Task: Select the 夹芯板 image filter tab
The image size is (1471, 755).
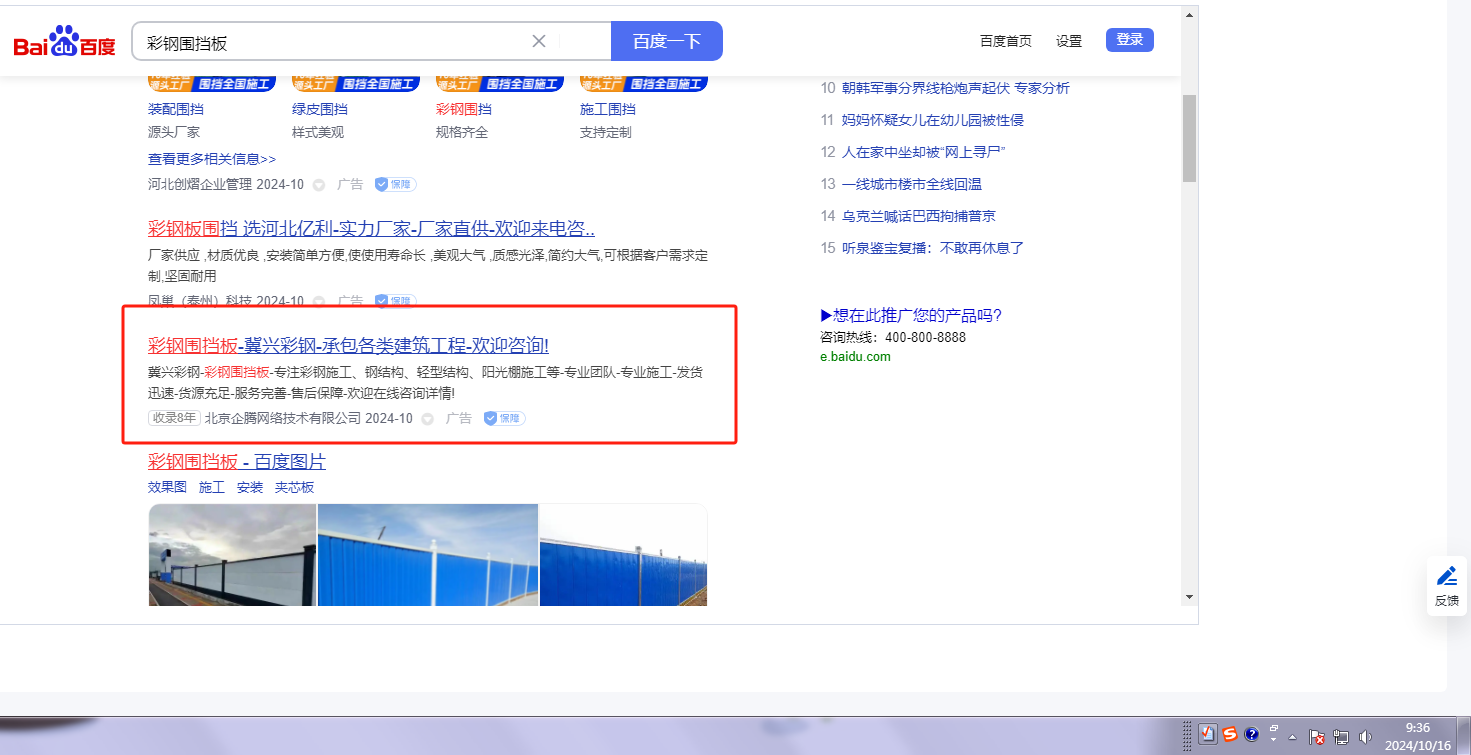Action: (294, 487)
